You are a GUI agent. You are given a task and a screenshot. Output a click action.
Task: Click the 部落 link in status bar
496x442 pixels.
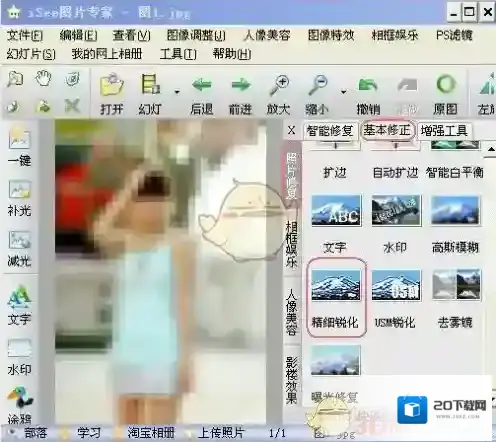pyautogui.click(x=36, y=433)
